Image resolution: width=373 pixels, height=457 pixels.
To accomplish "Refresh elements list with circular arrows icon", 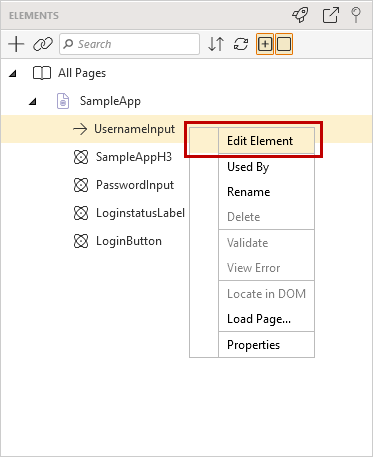I will pyautogui.click(x=241, y=44).
